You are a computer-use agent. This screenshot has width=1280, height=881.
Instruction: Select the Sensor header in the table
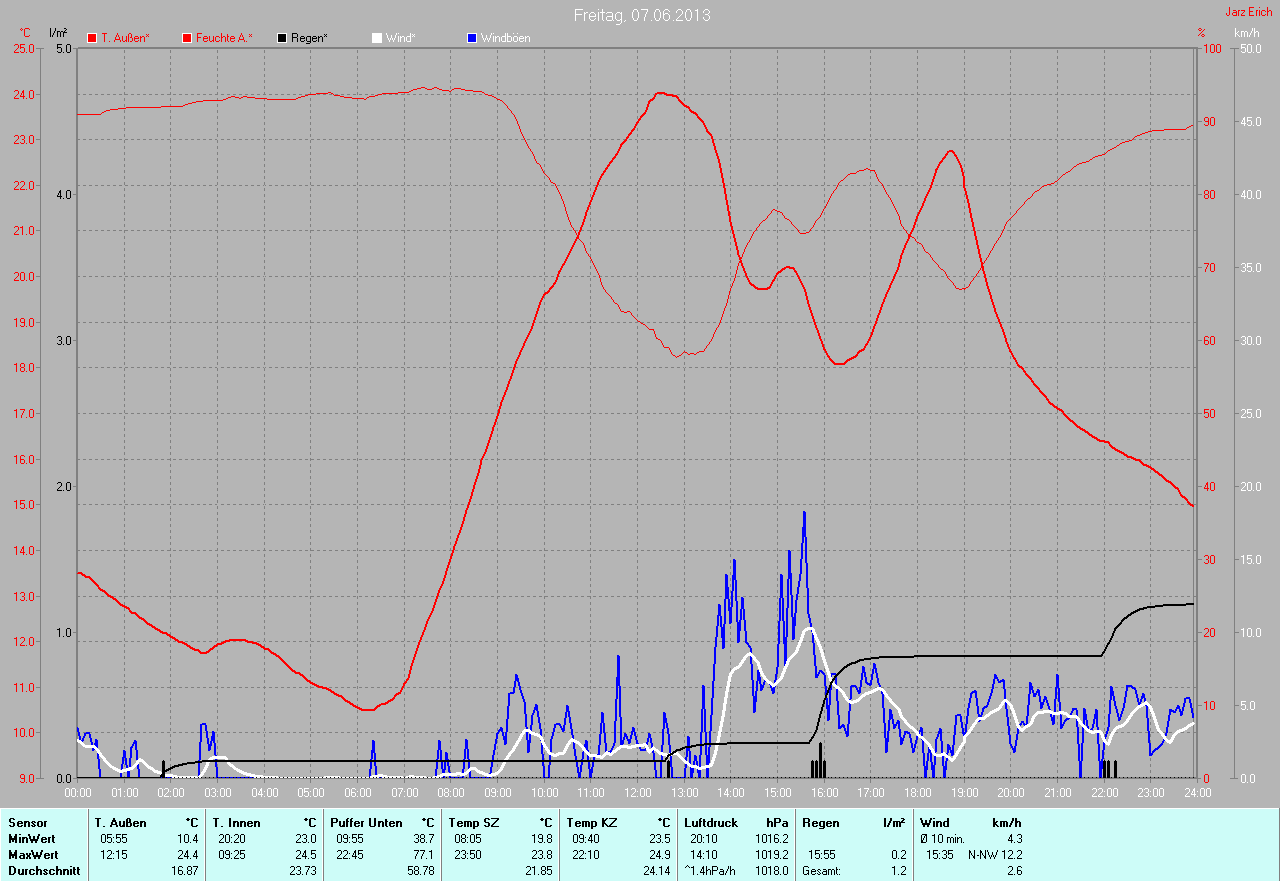(x=27, y=823)
